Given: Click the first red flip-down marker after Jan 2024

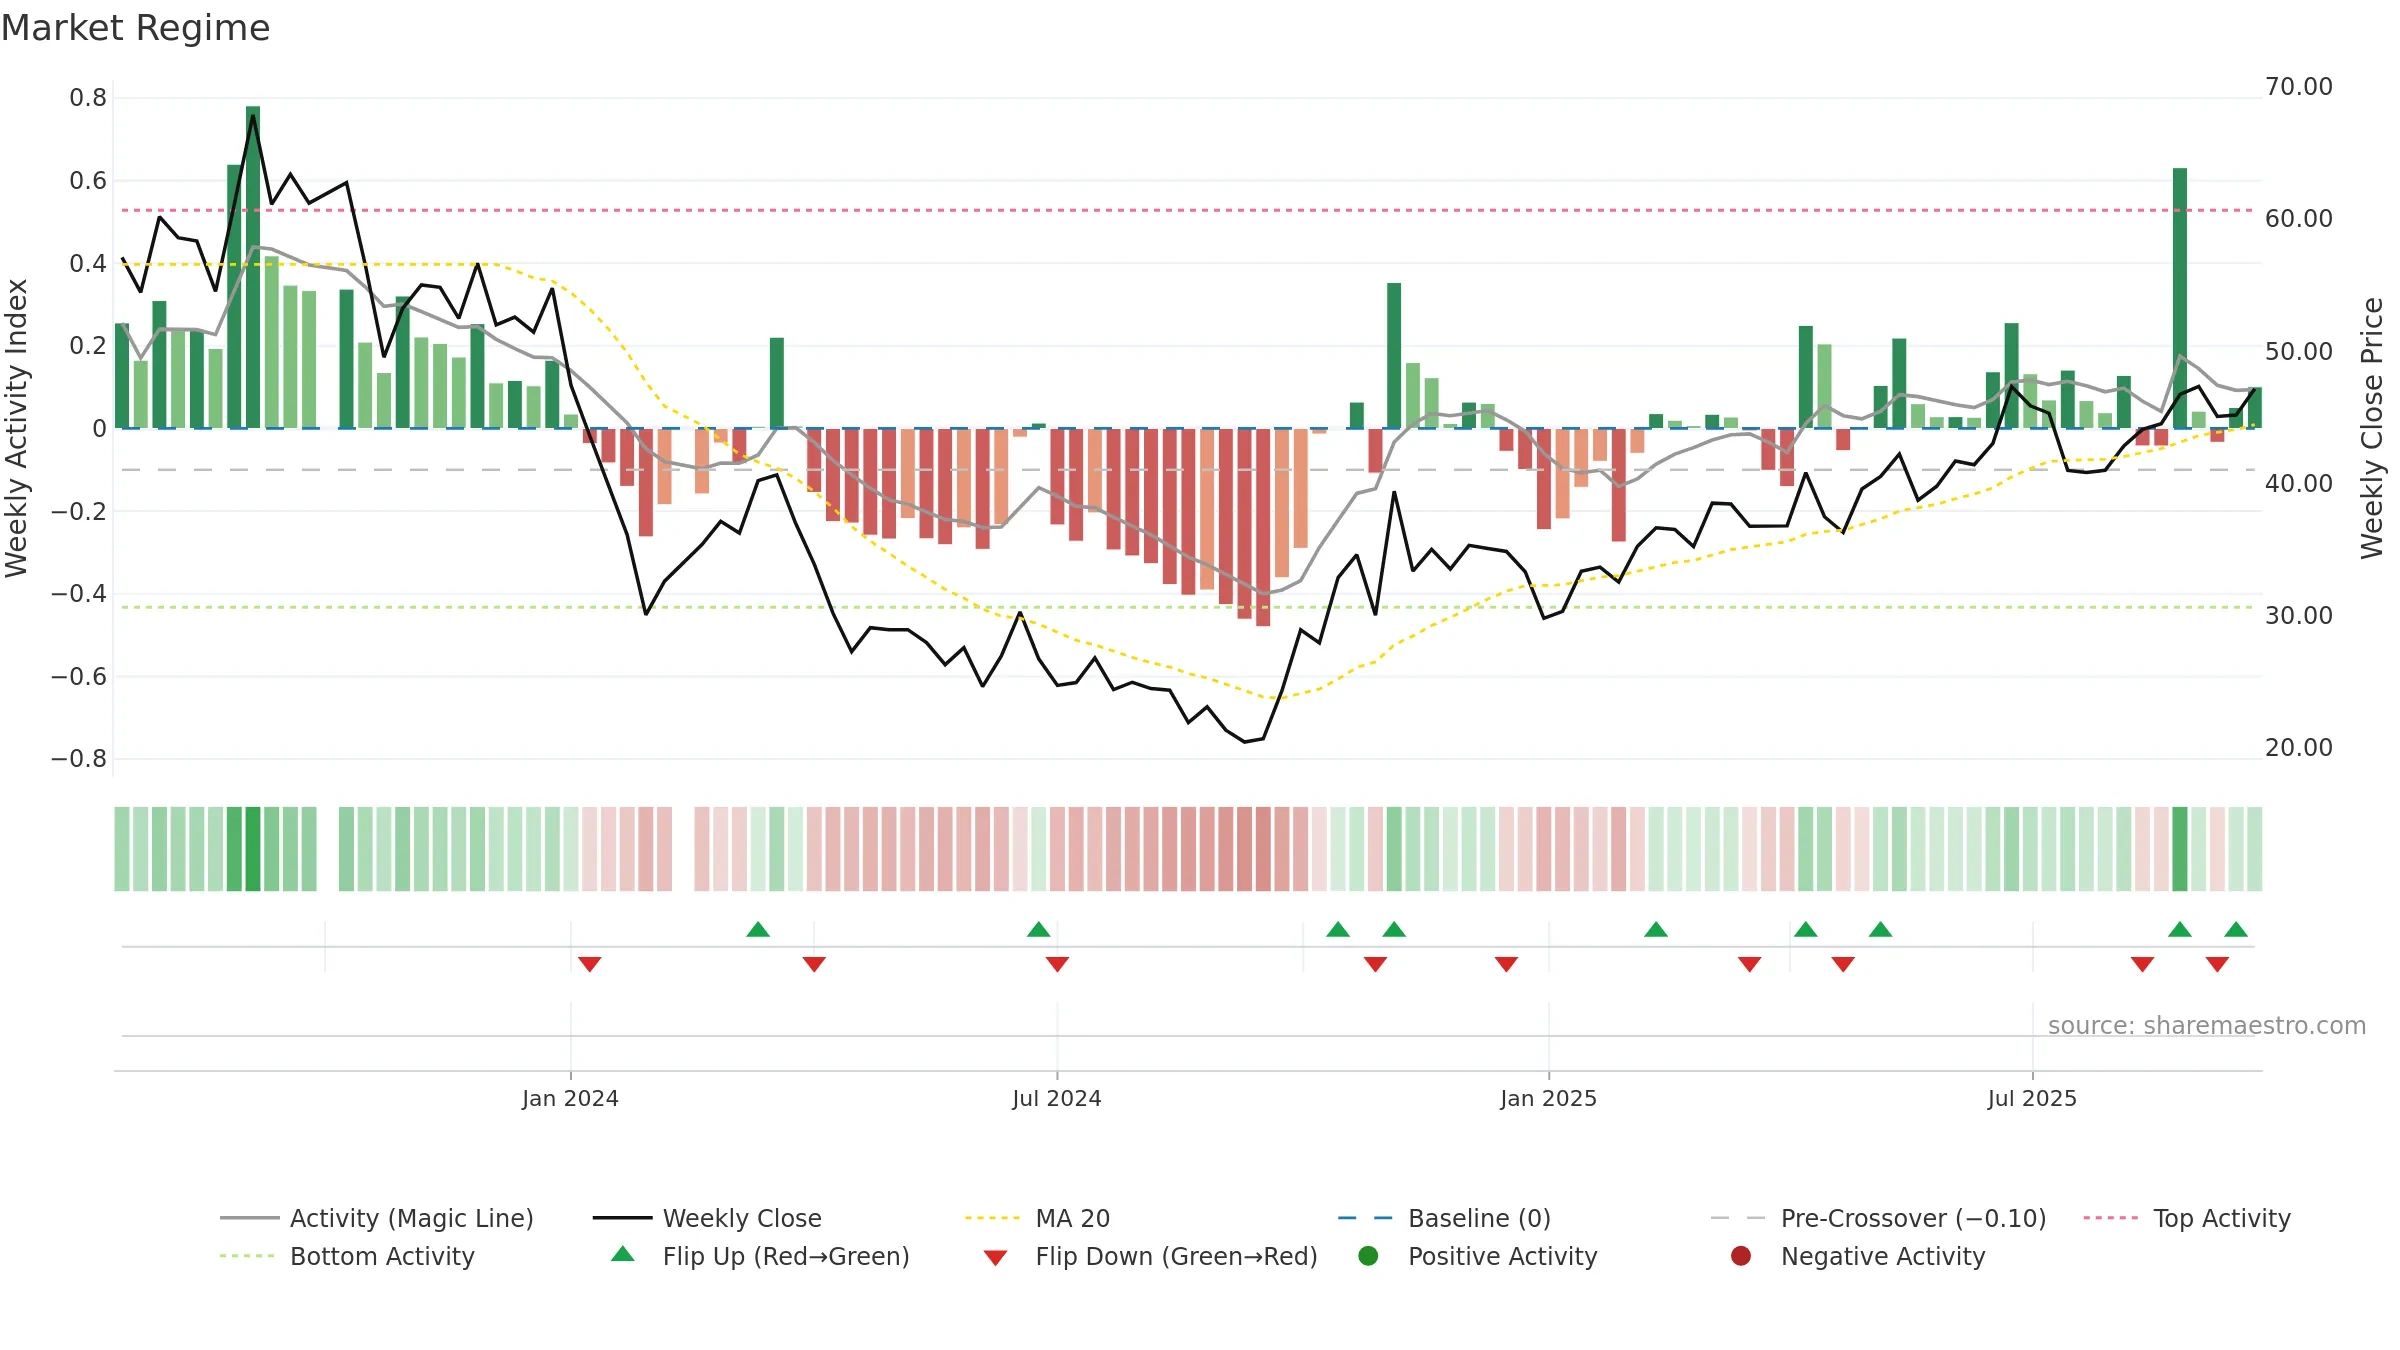Looking at the screenshot, I should click(590, 964).
